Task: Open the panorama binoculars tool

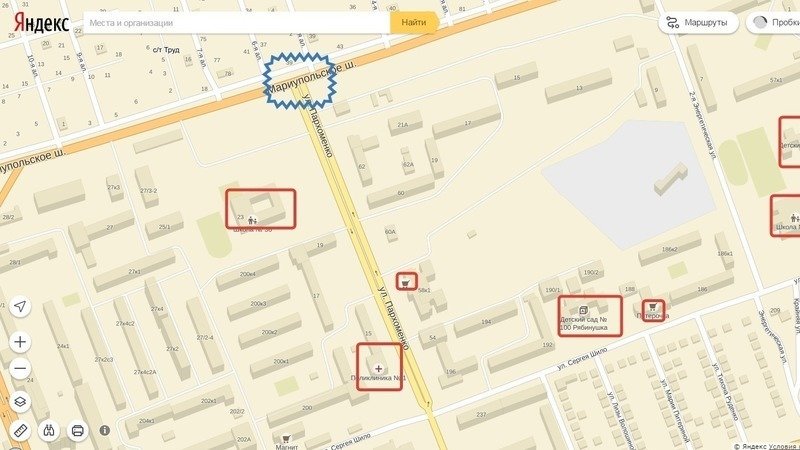Action: click(49, 431)
